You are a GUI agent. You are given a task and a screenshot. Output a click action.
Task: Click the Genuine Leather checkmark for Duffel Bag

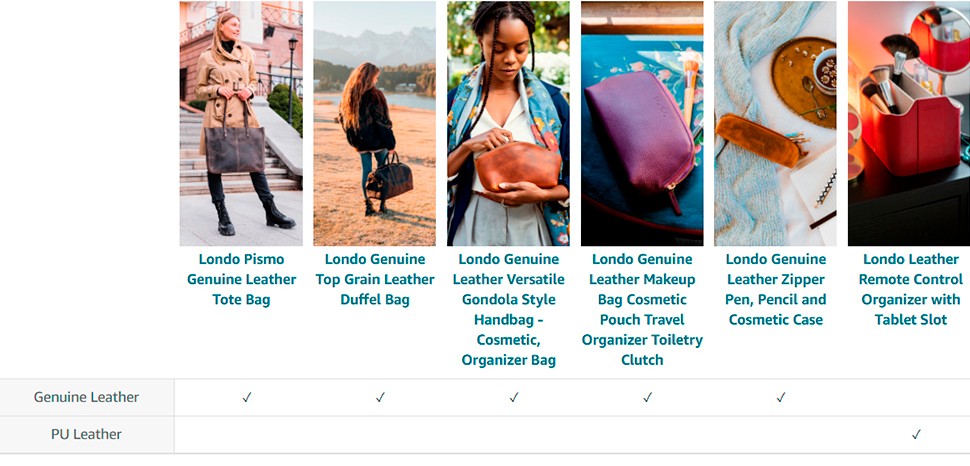tap(380, 397)
